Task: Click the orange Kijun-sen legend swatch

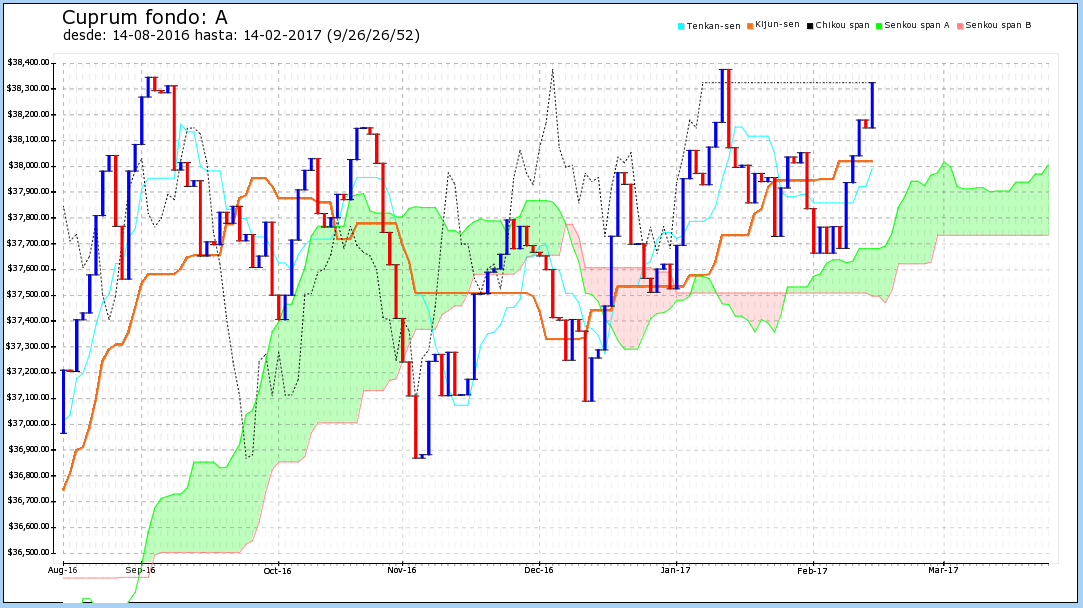Action: coord(750,26)
